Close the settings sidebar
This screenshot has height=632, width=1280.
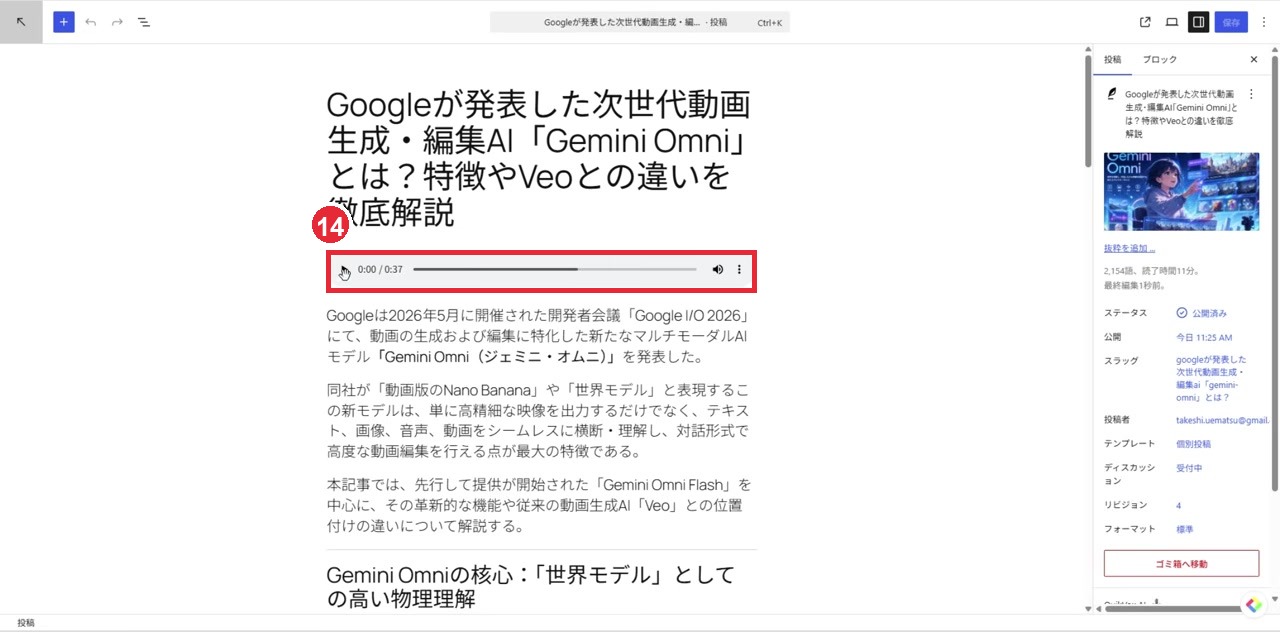(x=1254, y=60)
